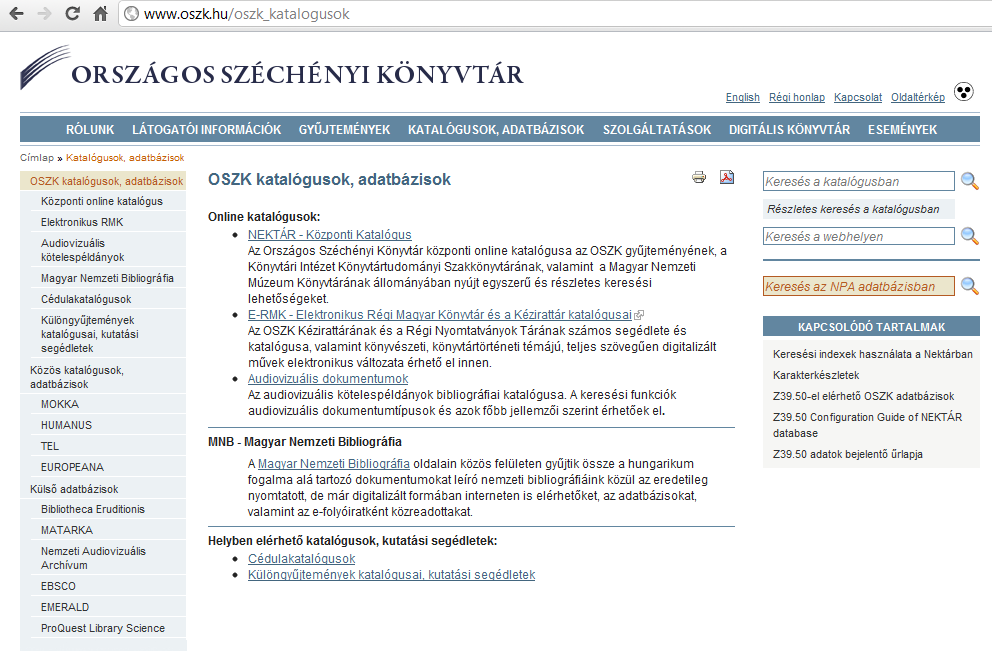Image resolution: width=992 pixels, height=651 pixels.
Task: Go to DIGITÁLIS KÖNYVTÁR in the navigation
Action: [790, 130]
